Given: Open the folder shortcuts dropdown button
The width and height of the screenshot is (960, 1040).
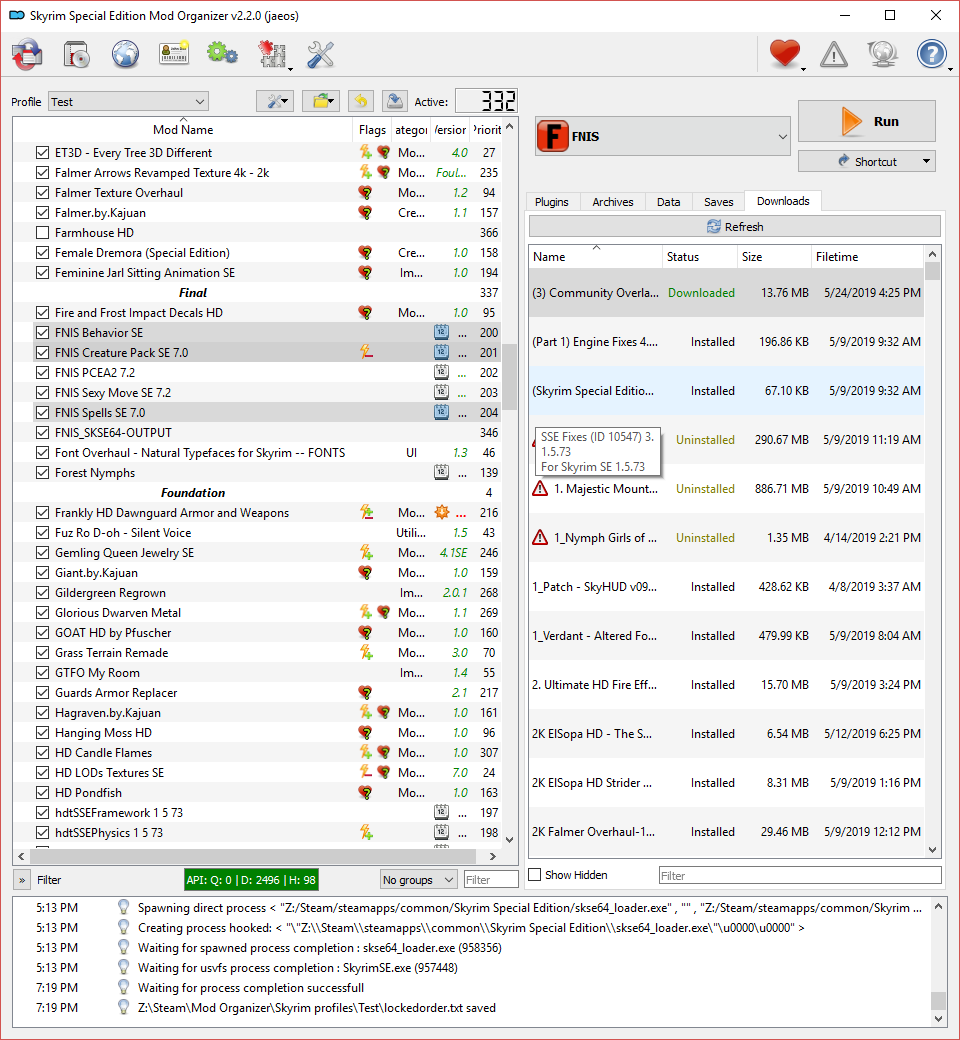Looking at the screenshot, I should click(x=321, y=101).
